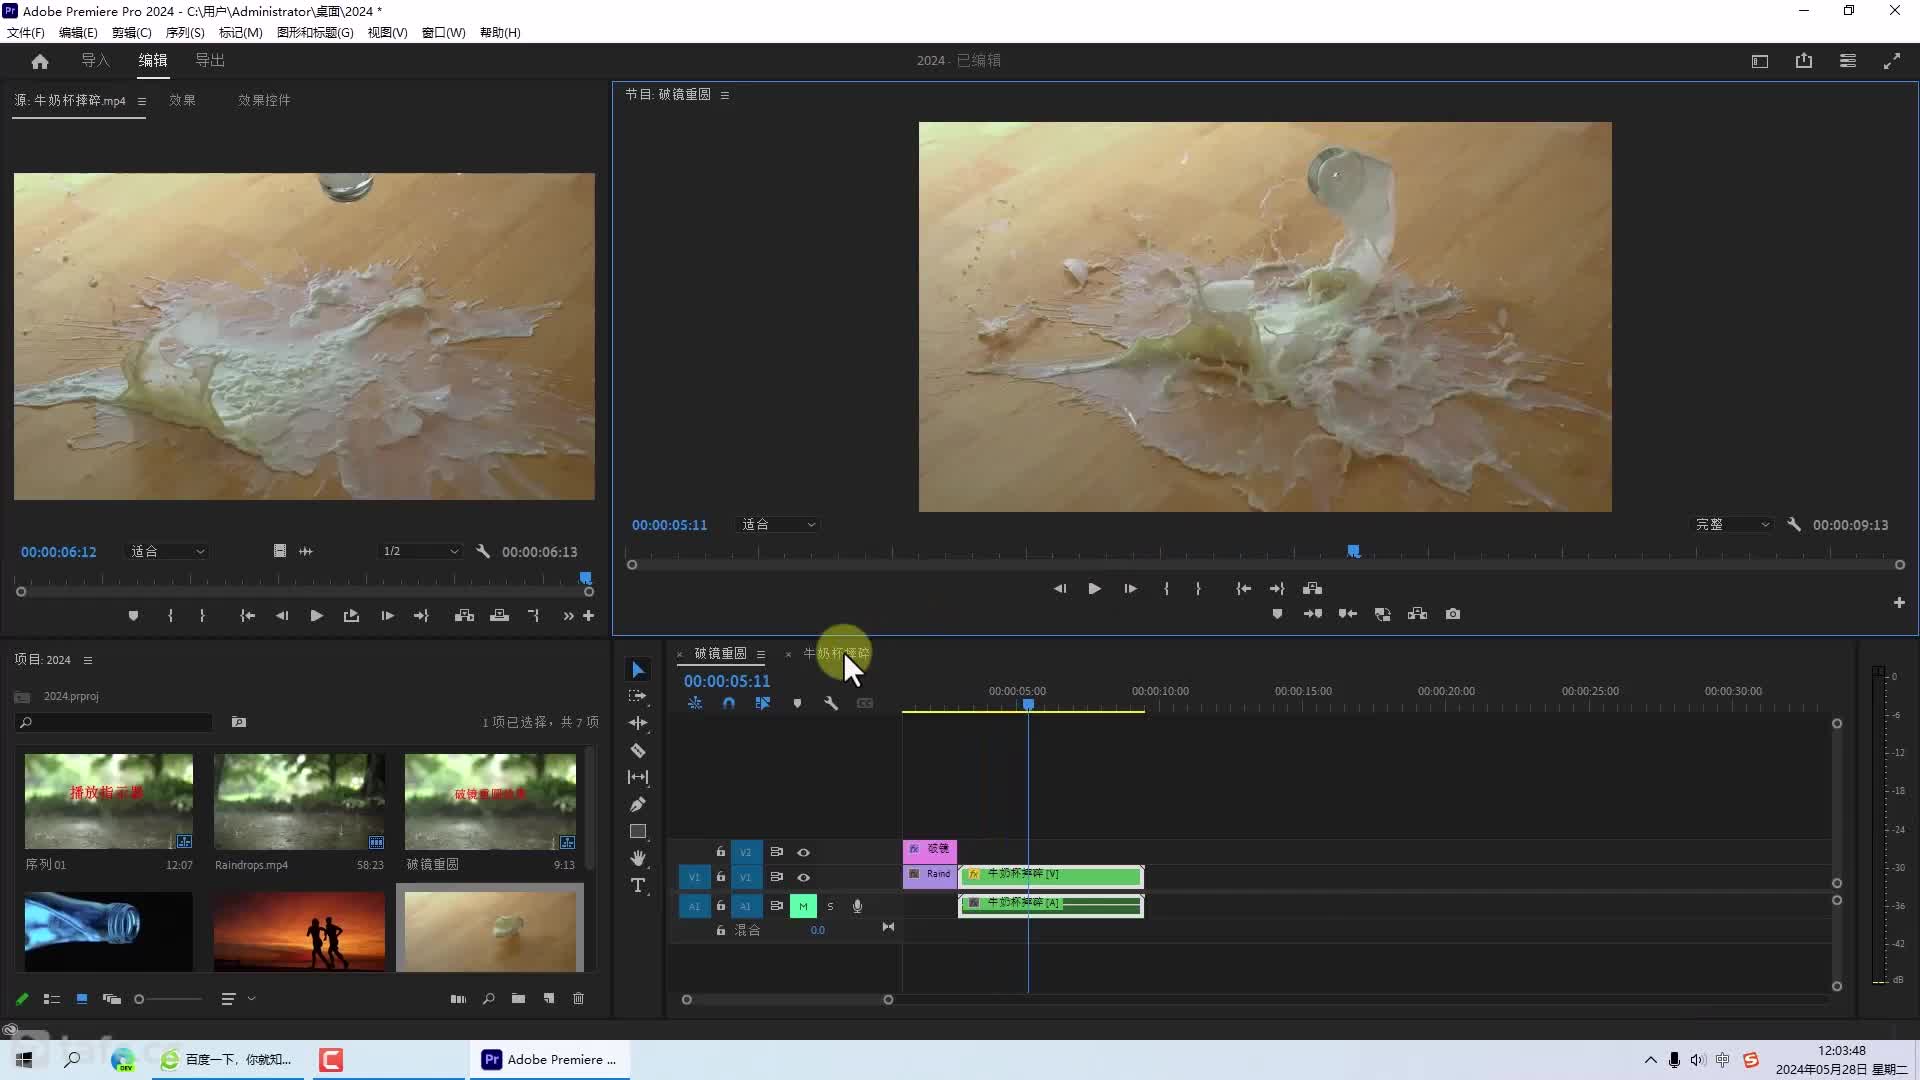Screen dimensions: 1920x1080
Task: Switch to 效果控件 tab
Action: [x=264, y=100]
